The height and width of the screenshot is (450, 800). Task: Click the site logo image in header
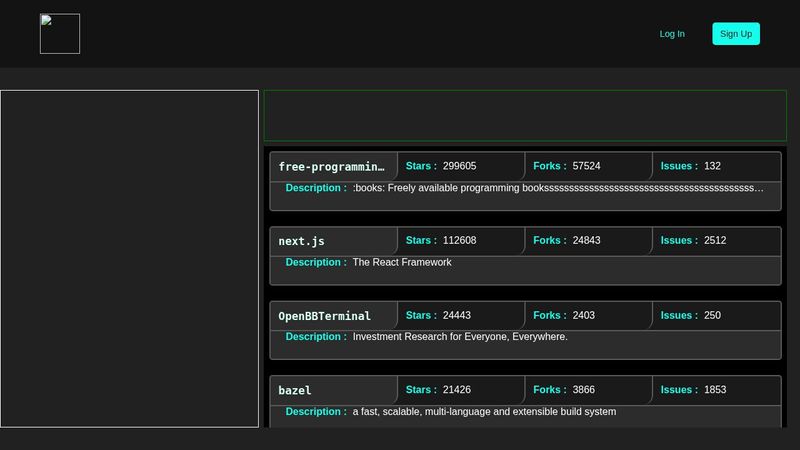point(60,34)
